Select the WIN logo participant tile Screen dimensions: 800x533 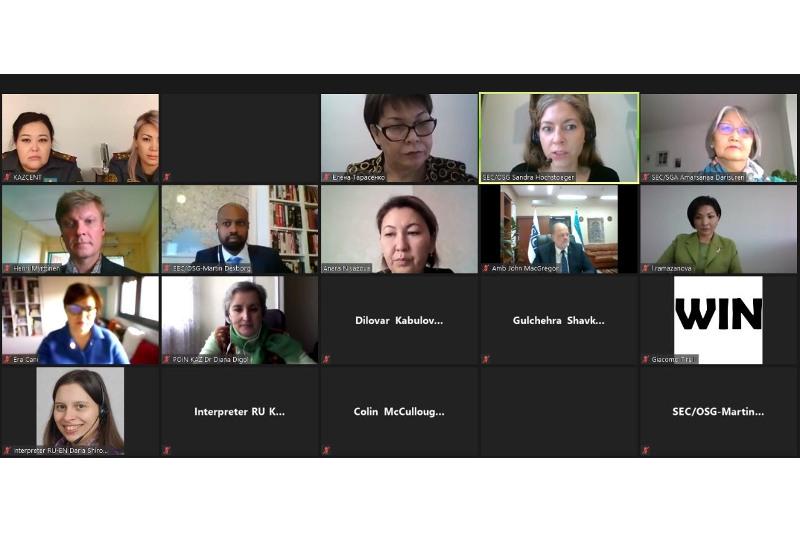pyautogui.click(x=718, y=320)
